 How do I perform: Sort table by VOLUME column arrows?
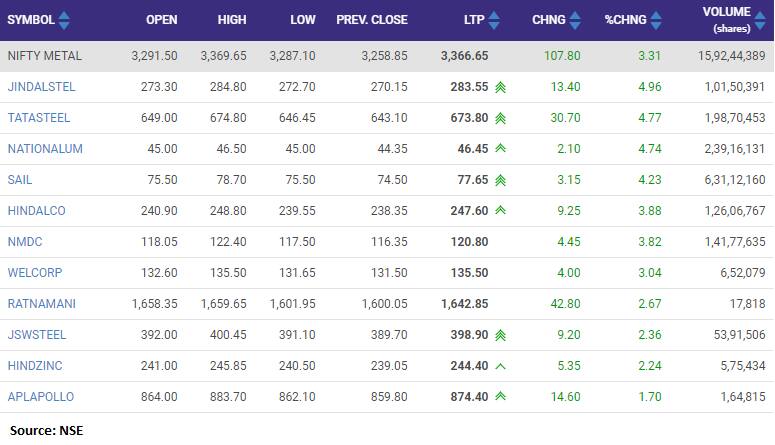[761, 20]
